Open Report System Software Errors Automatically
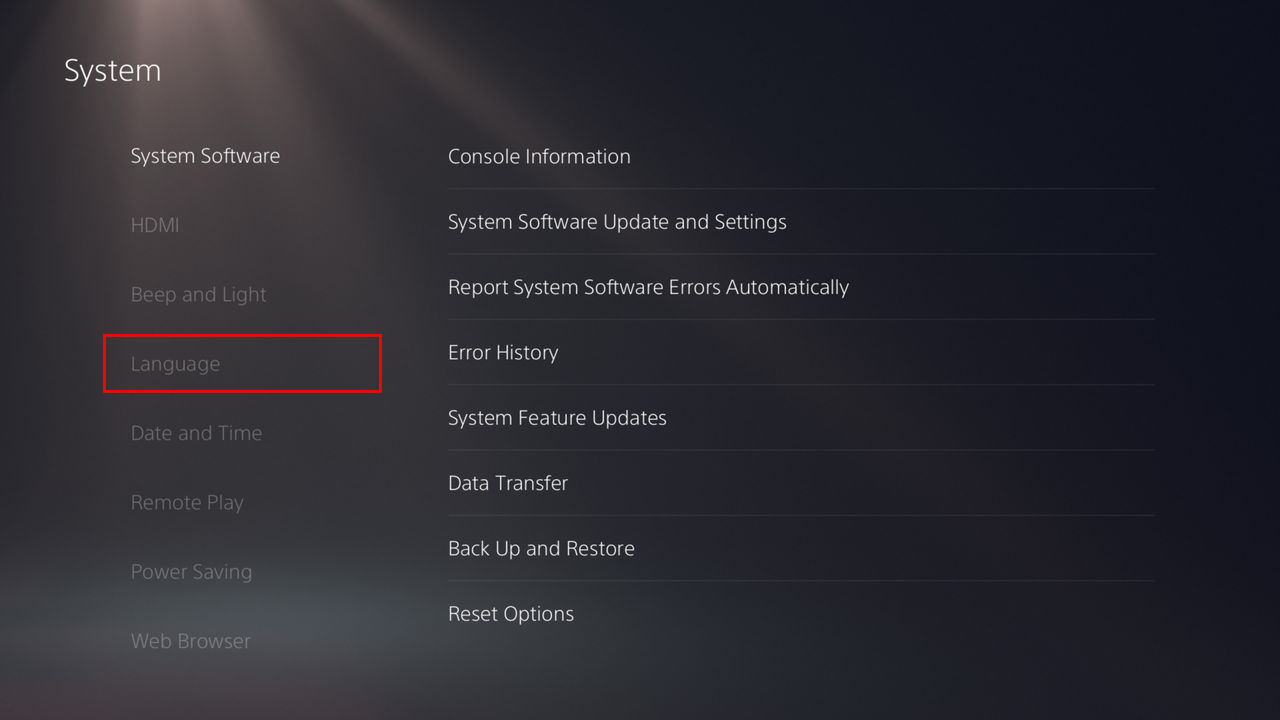The image size is (1280, 720). (x=648, y=287)
